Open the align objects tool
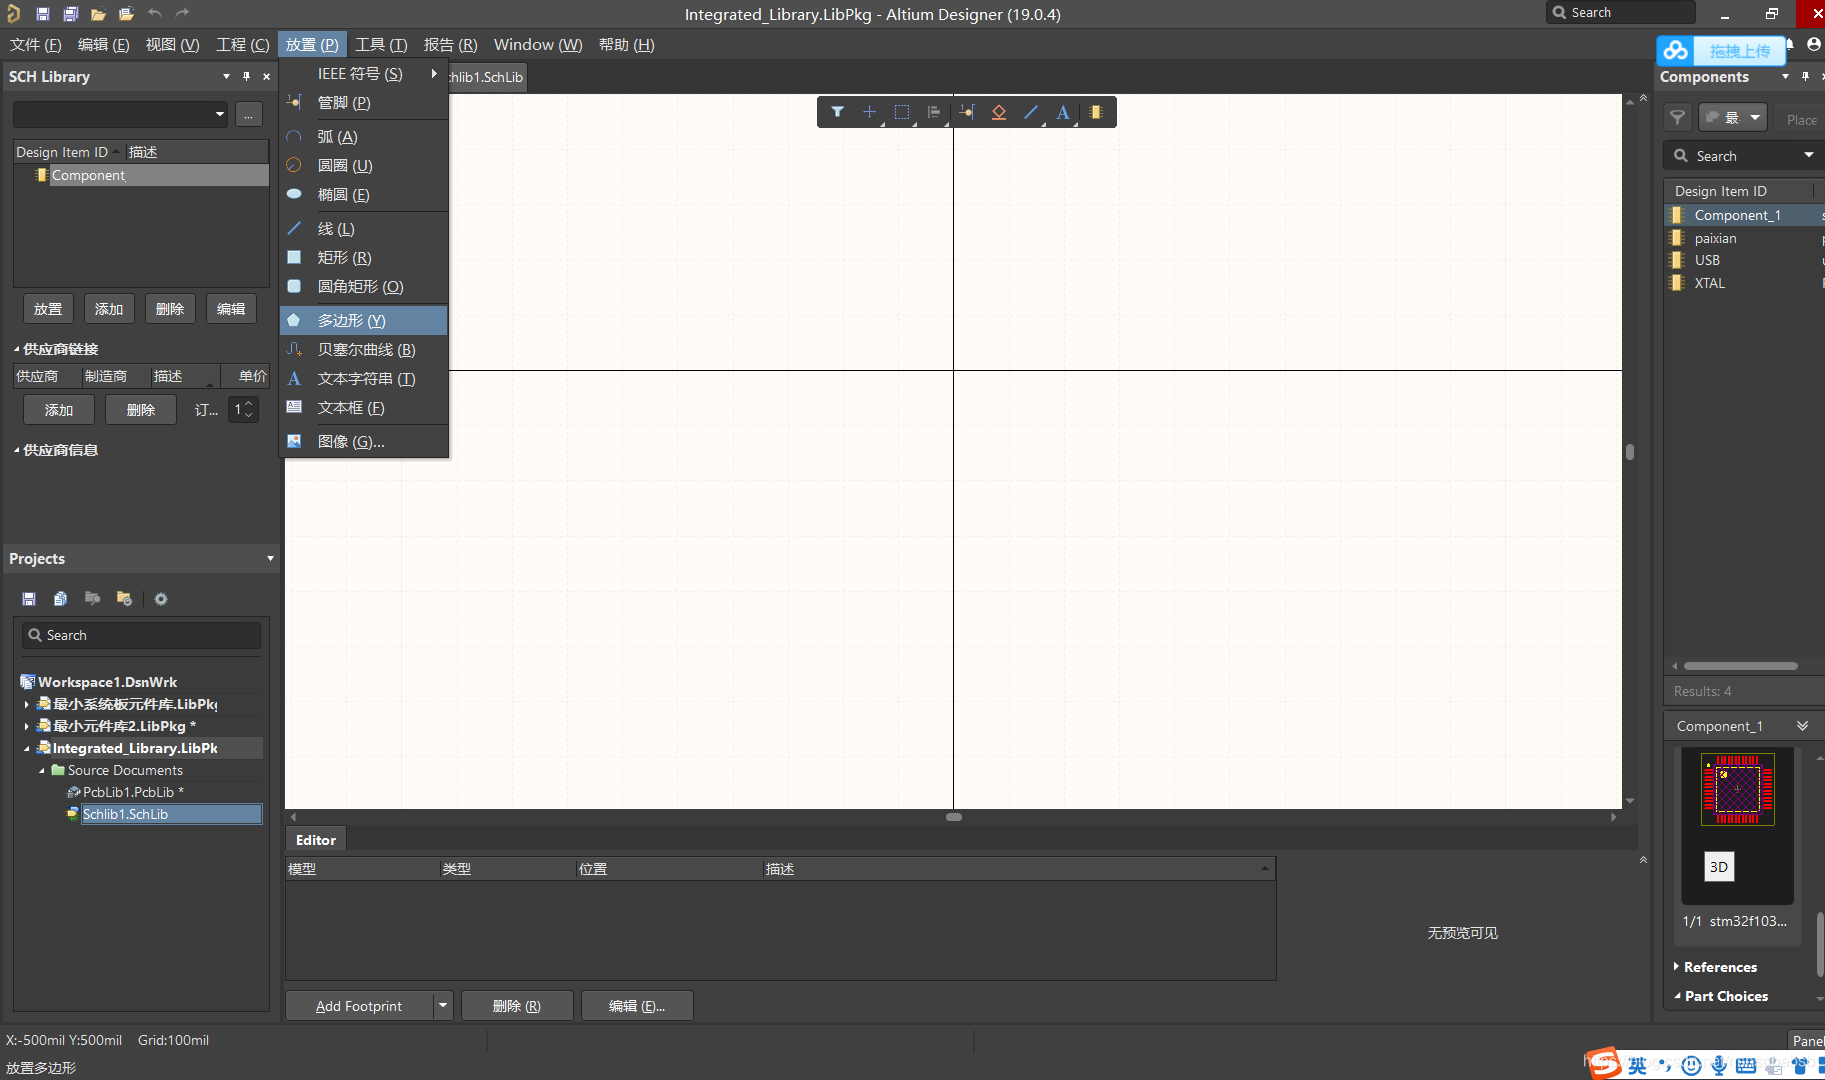 [x=934, y=112]
